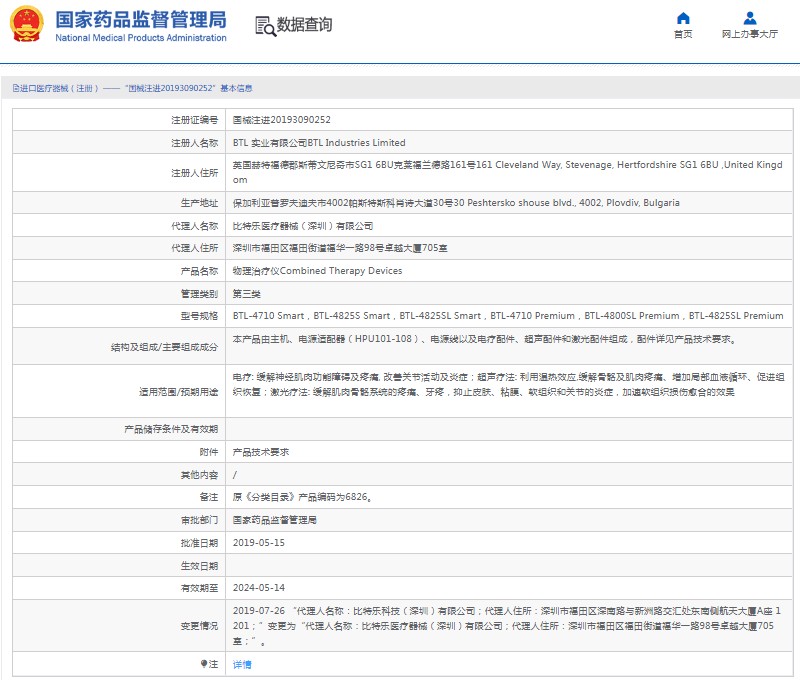Click the 管理类别 label
This screenshot has width=800, height=680.
click(199, 294)
